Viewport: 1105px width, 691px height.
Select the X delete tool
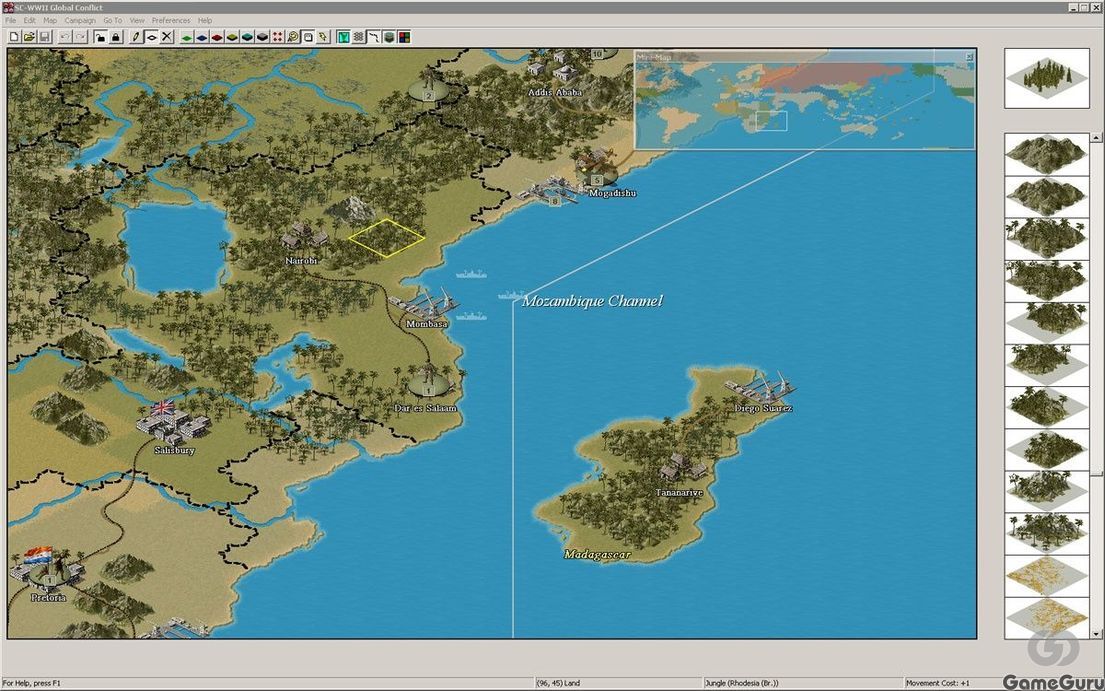167,37
